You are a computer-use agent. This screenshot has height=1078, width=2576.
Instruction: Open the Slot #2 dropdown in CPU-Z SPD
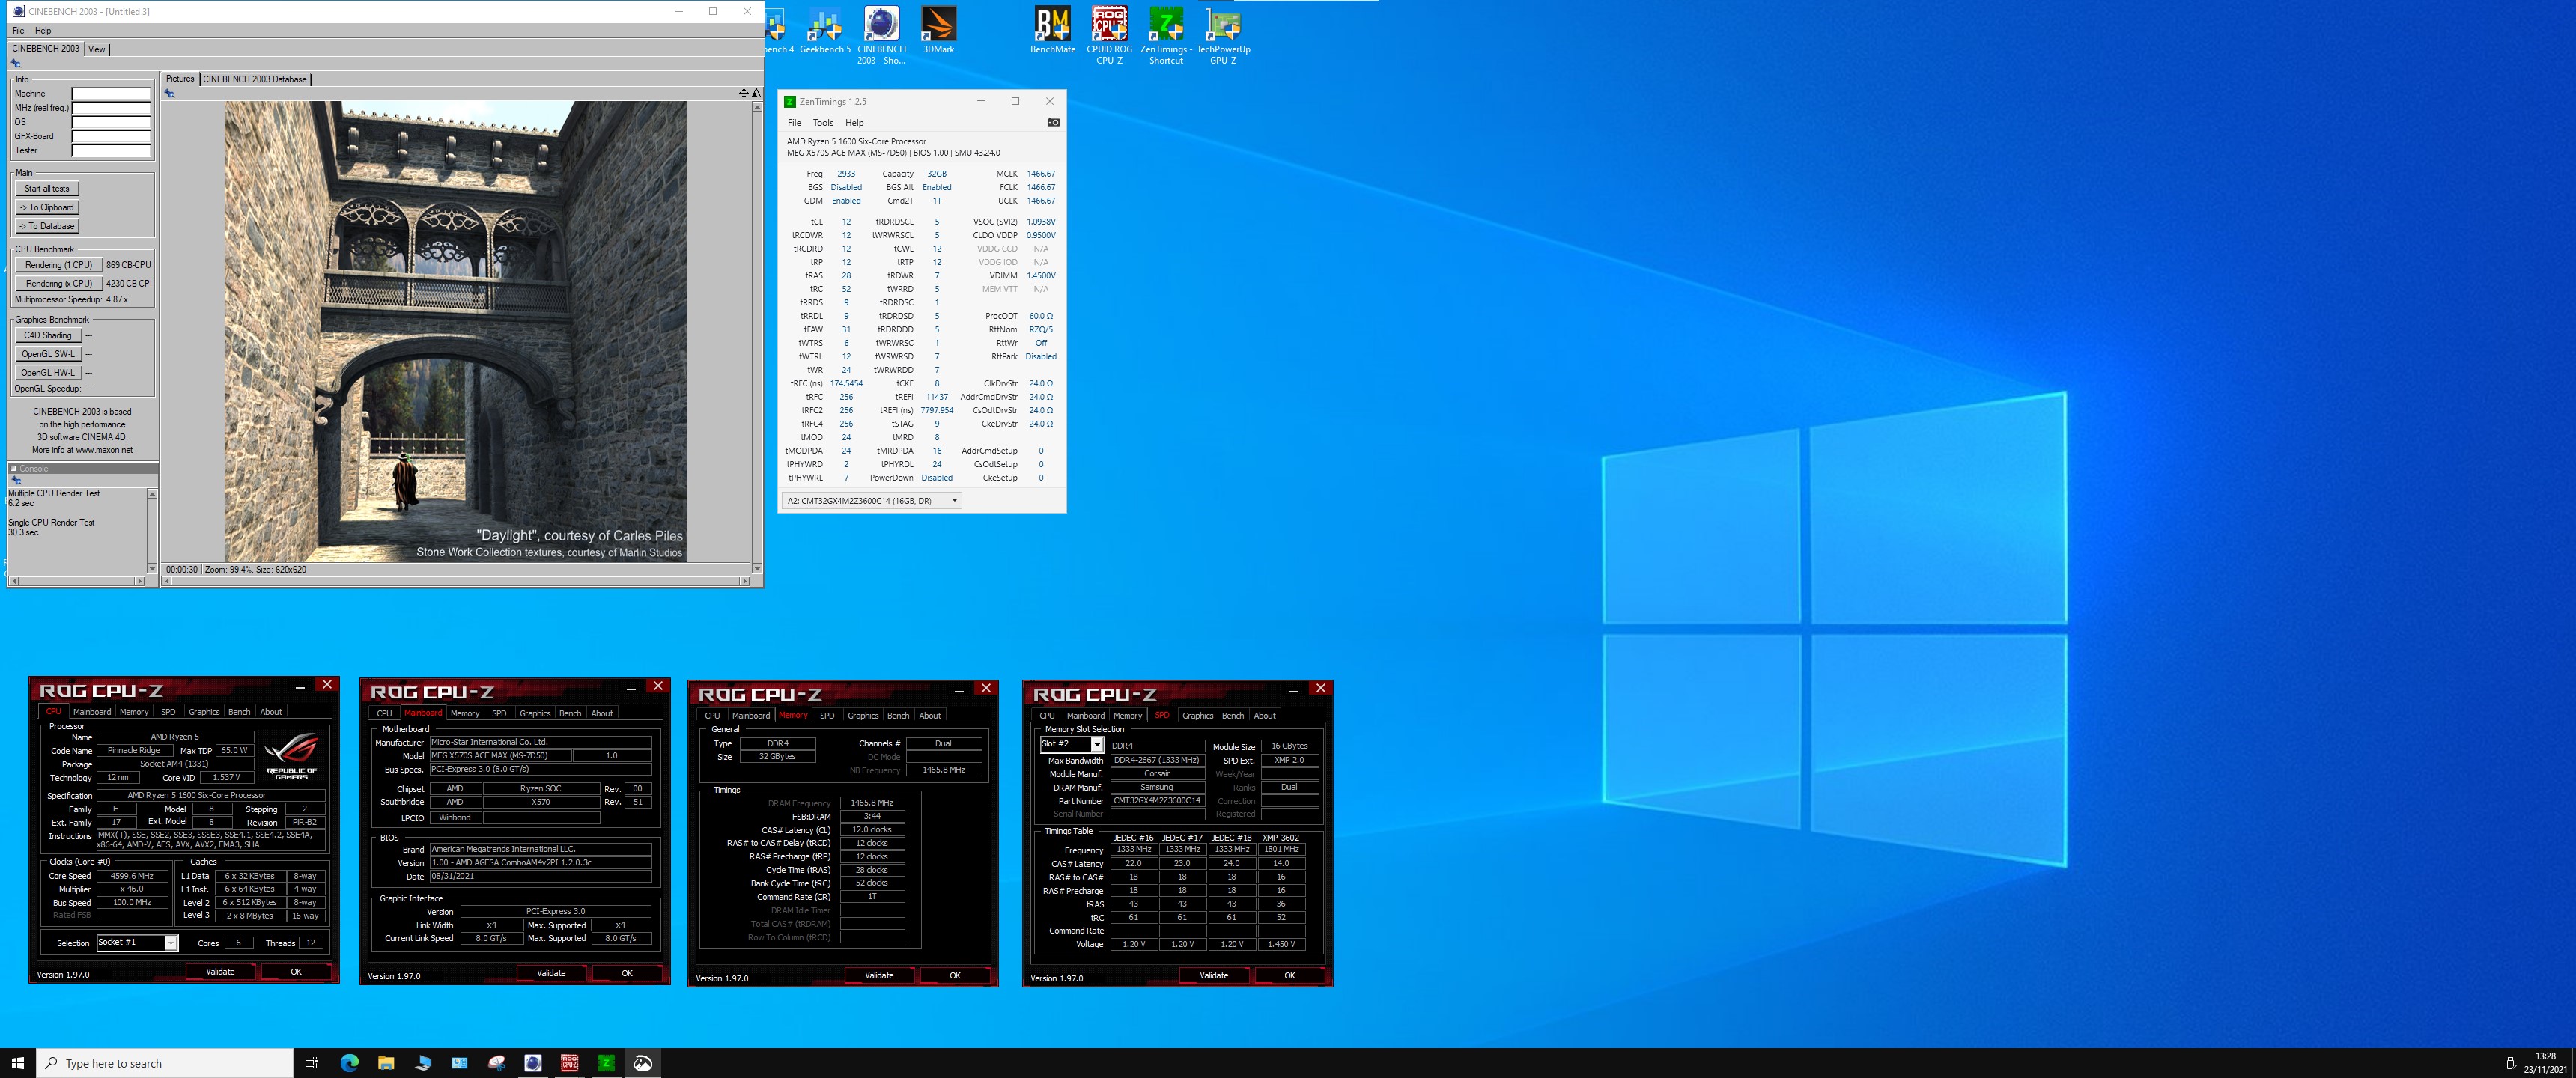tap(1097, 744)
